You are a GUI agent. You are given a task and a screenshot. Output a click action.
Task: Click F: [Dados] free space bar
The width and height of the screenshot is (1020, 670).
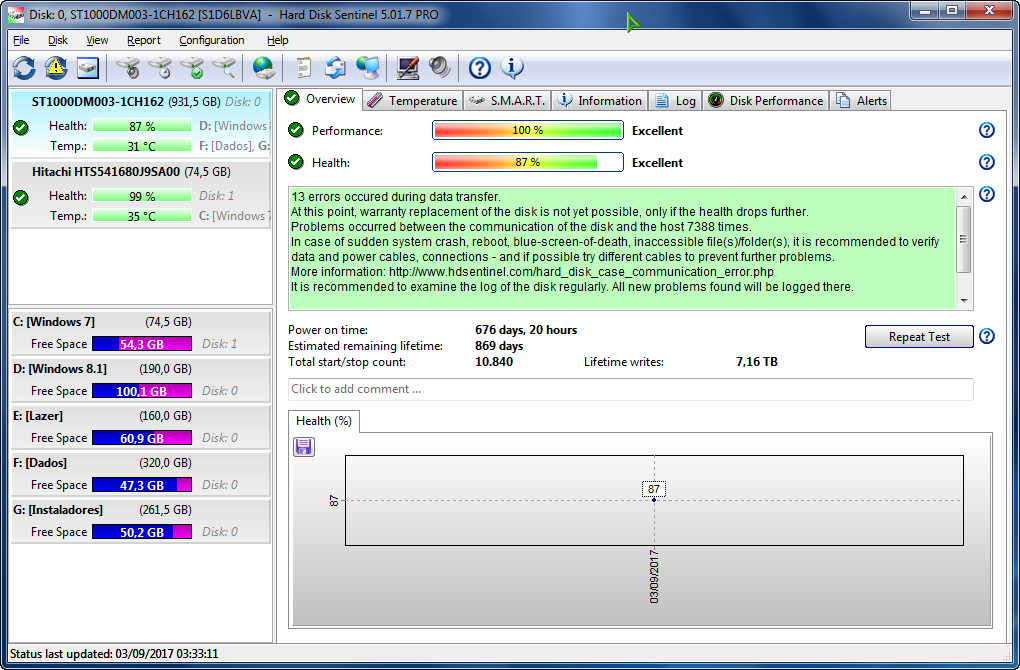pyautogui.click(x=142, y=485)
